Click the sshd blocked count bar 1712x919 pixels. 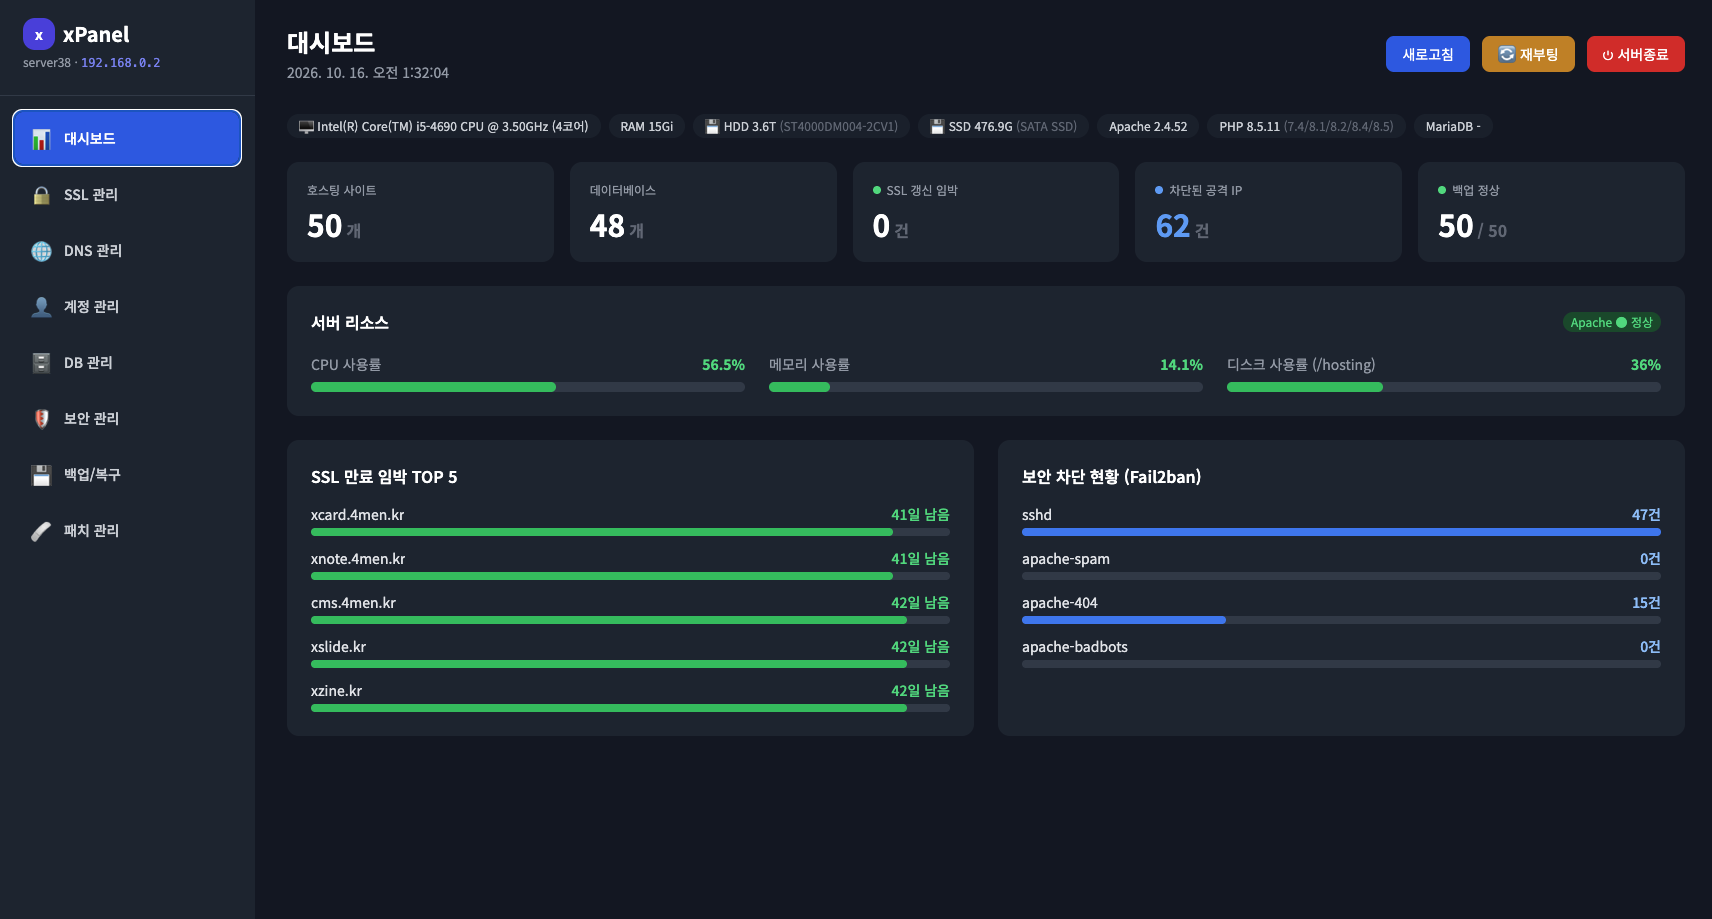[x=1341, y=532]
